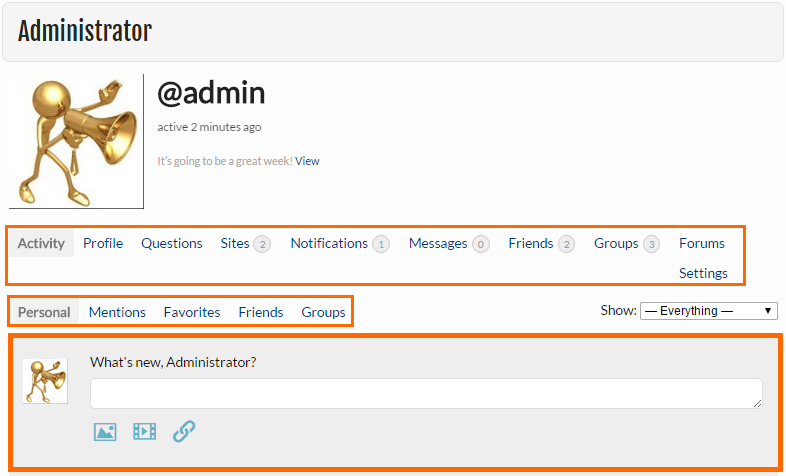This screenshot has height=476, width=786.
Task: Open the Profile tab
Action: coord(103,243)
